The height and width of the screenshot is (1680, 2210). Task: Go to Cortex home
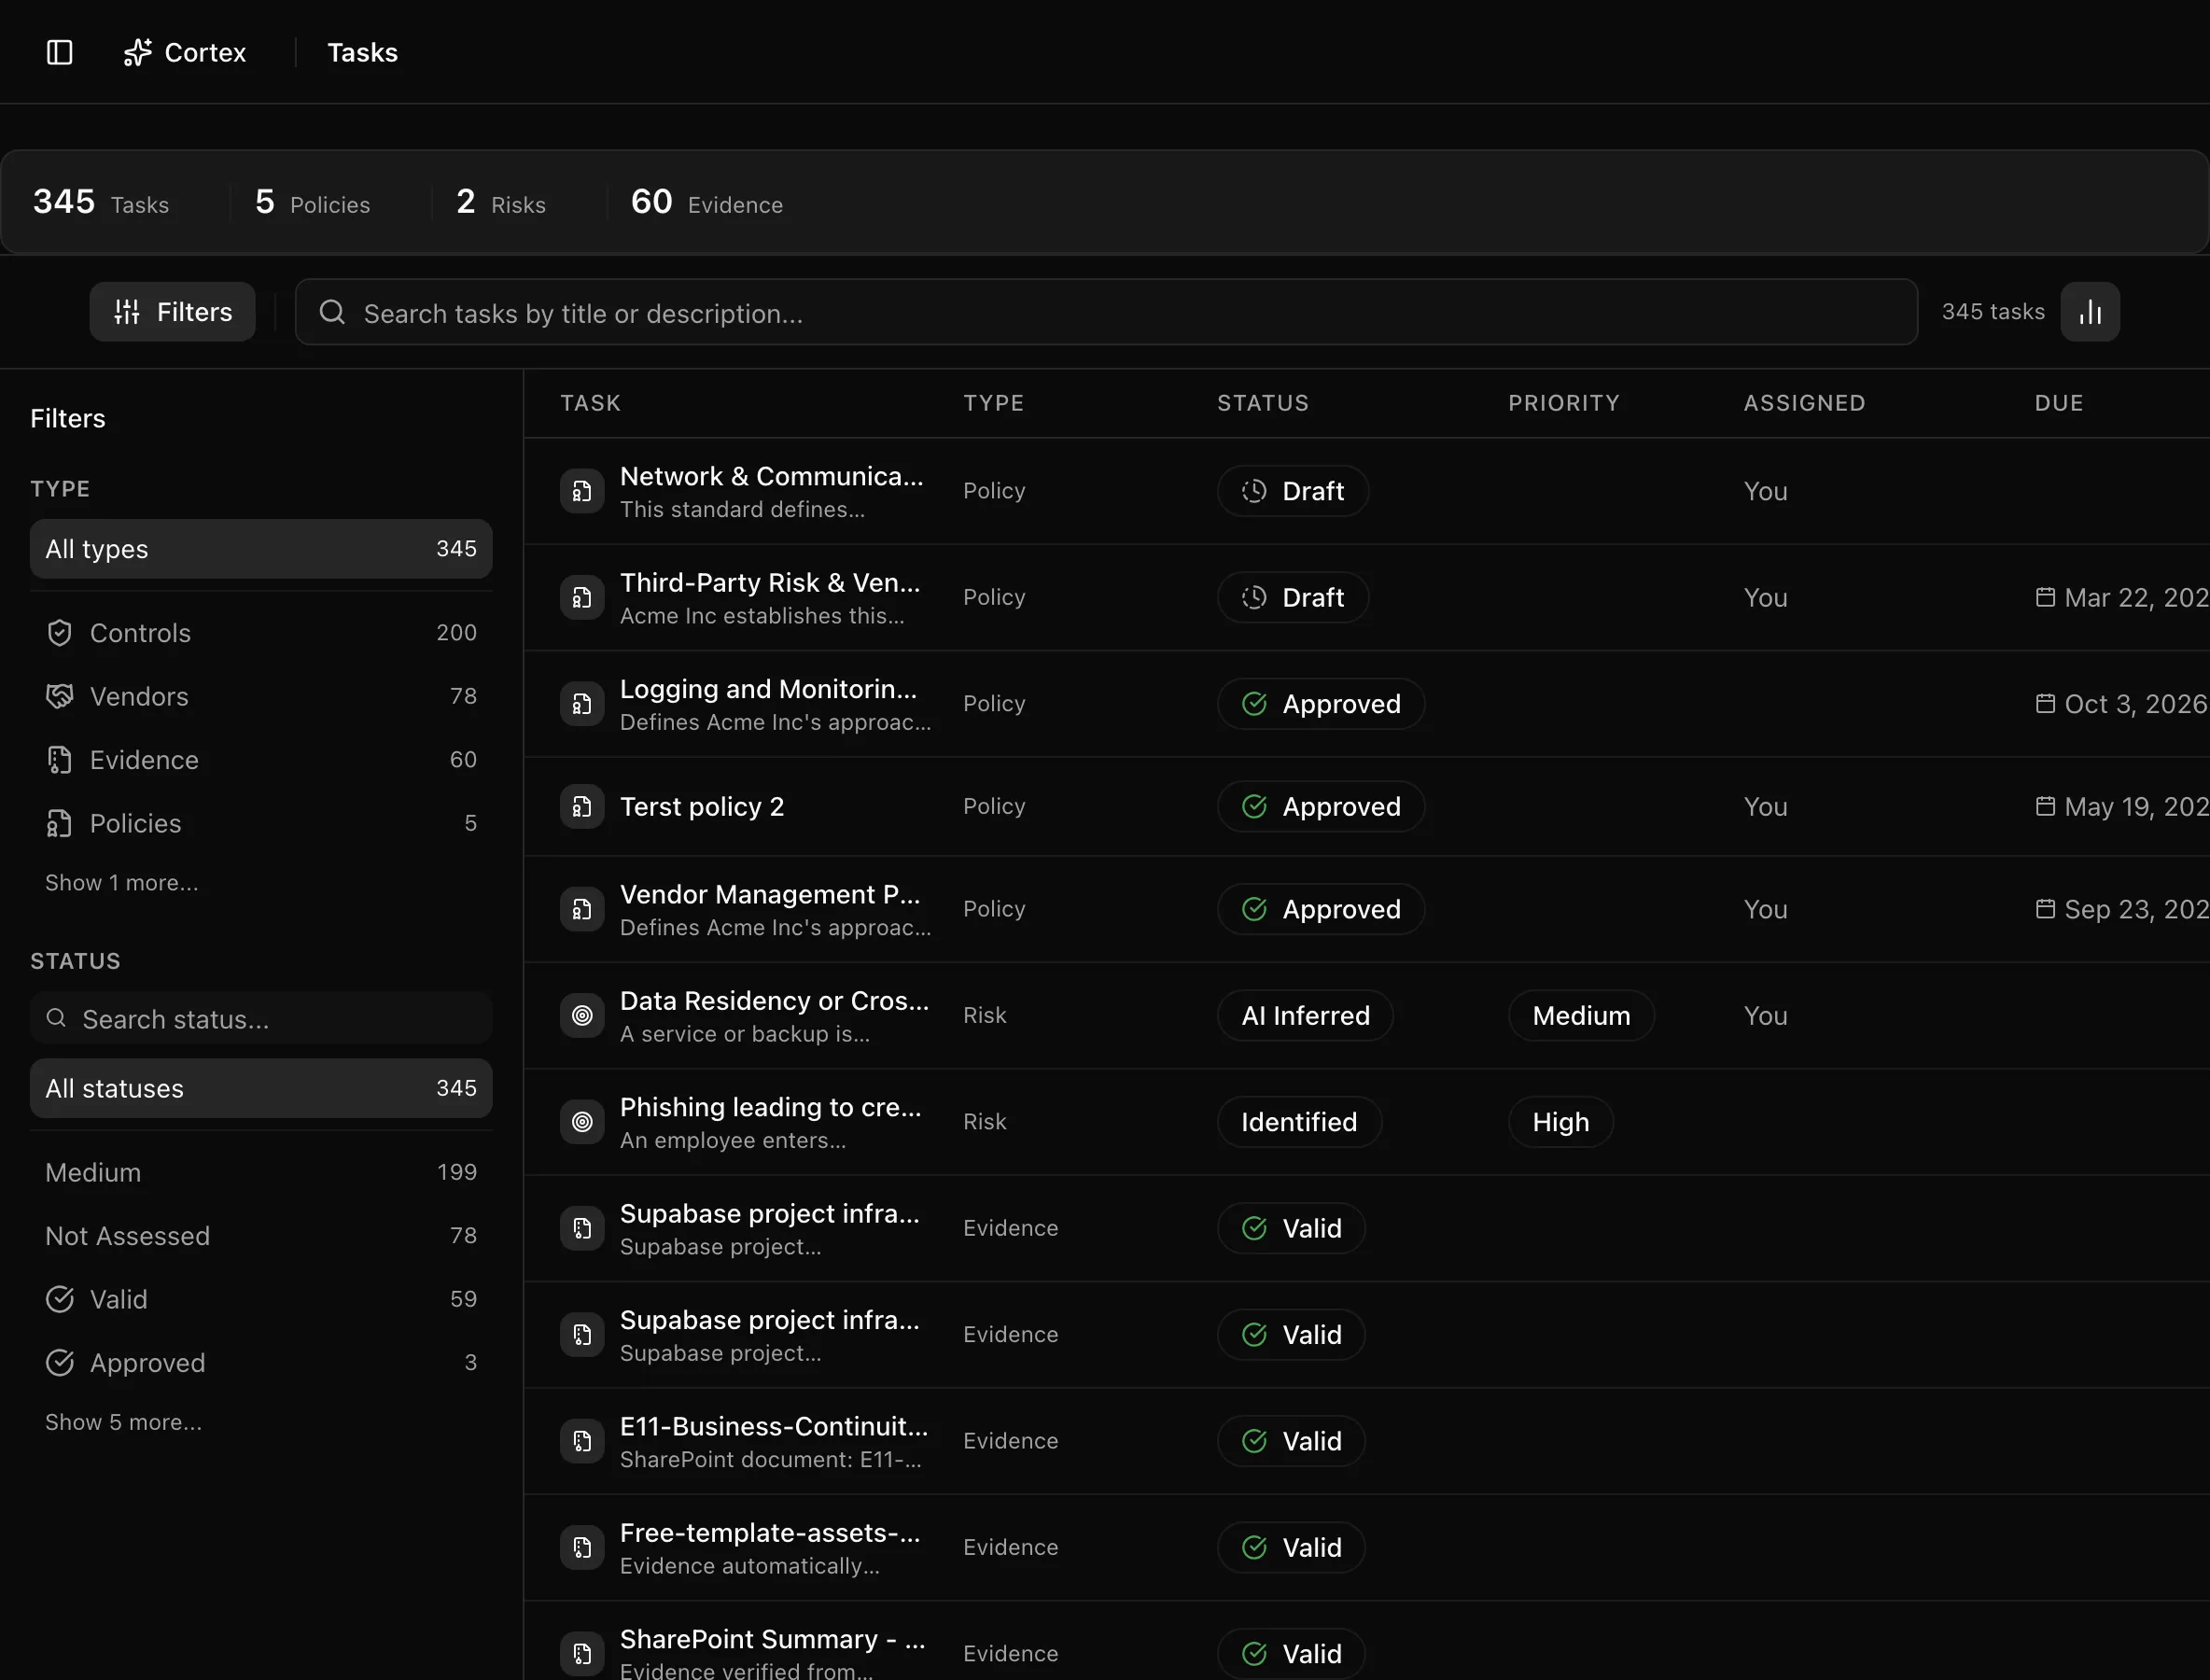click(x=185, y=52)
